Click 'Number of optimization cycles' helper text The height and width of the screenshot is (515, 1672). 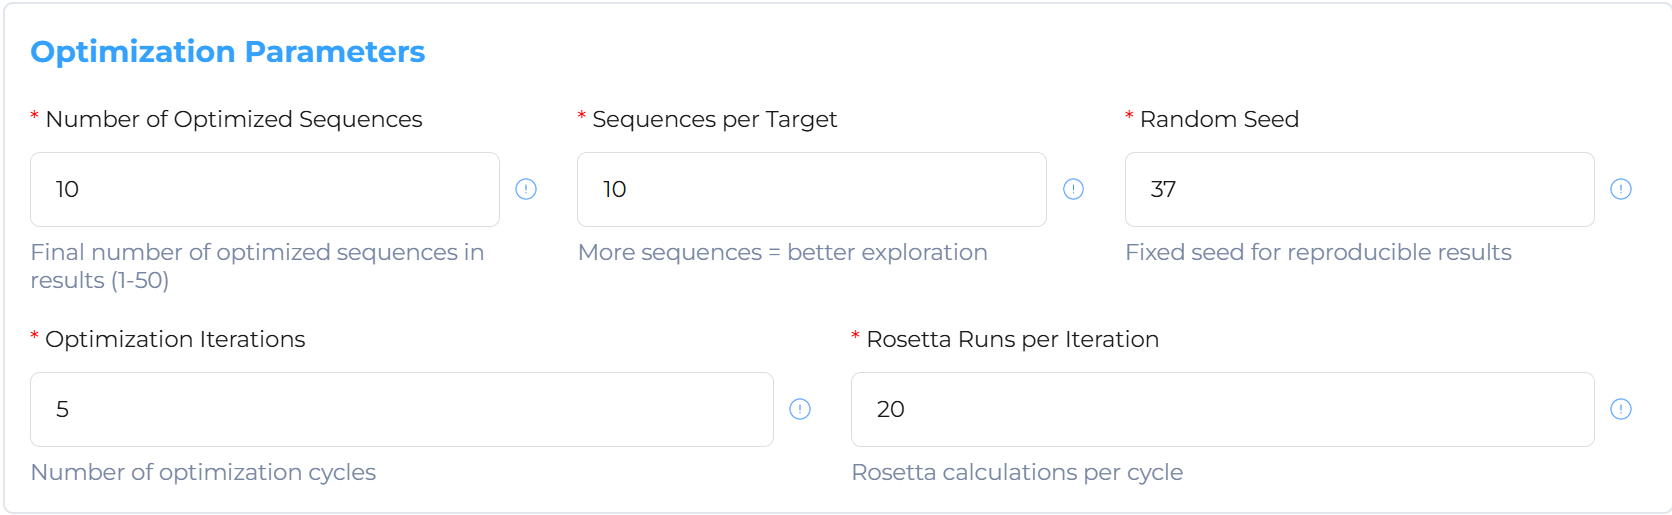(x=203, y=472)
